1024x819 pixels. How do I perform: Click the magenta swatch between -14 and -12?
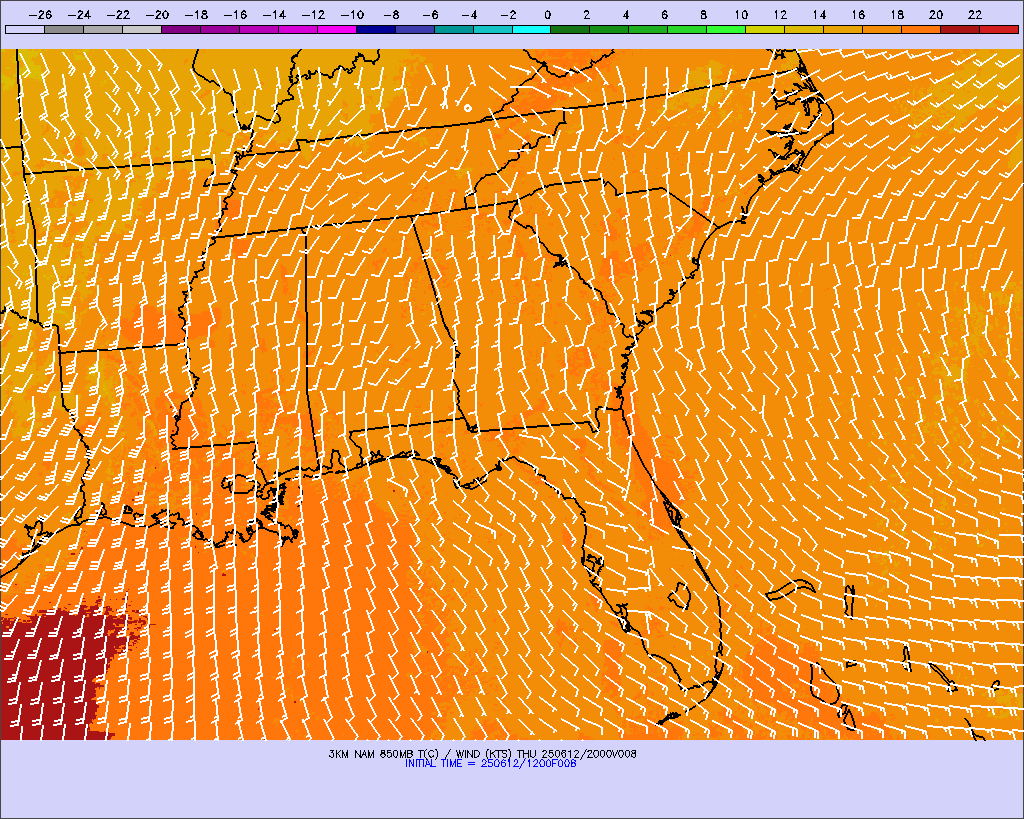tap(298, 29)
